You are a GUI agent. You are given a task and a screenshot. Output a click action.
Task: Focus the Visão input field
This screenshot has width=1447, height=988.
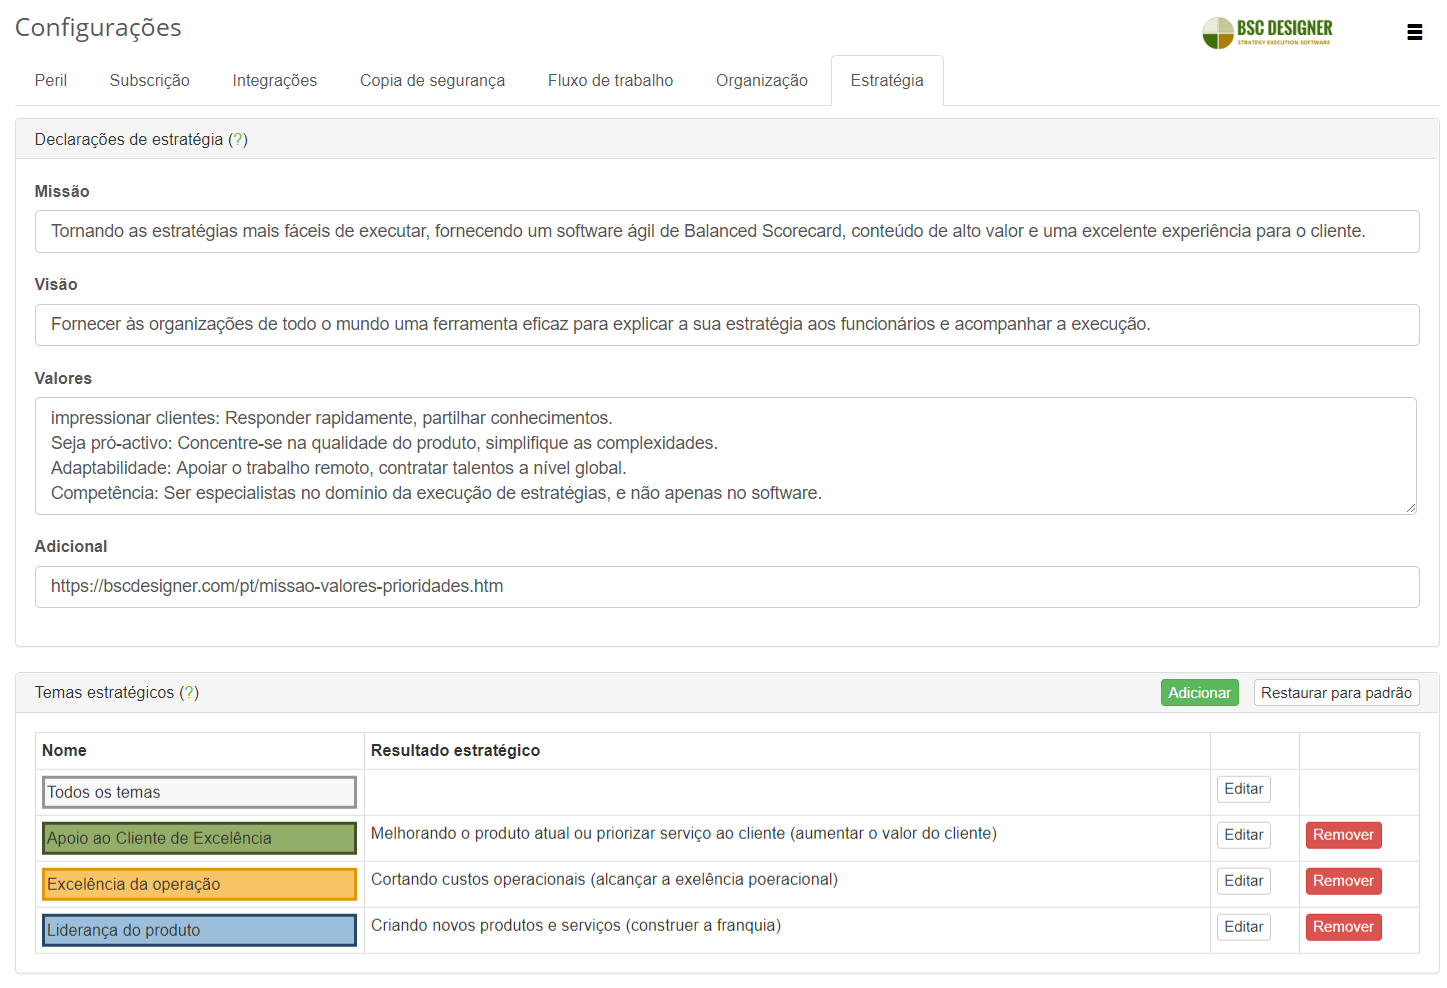(x=726, y=325)
